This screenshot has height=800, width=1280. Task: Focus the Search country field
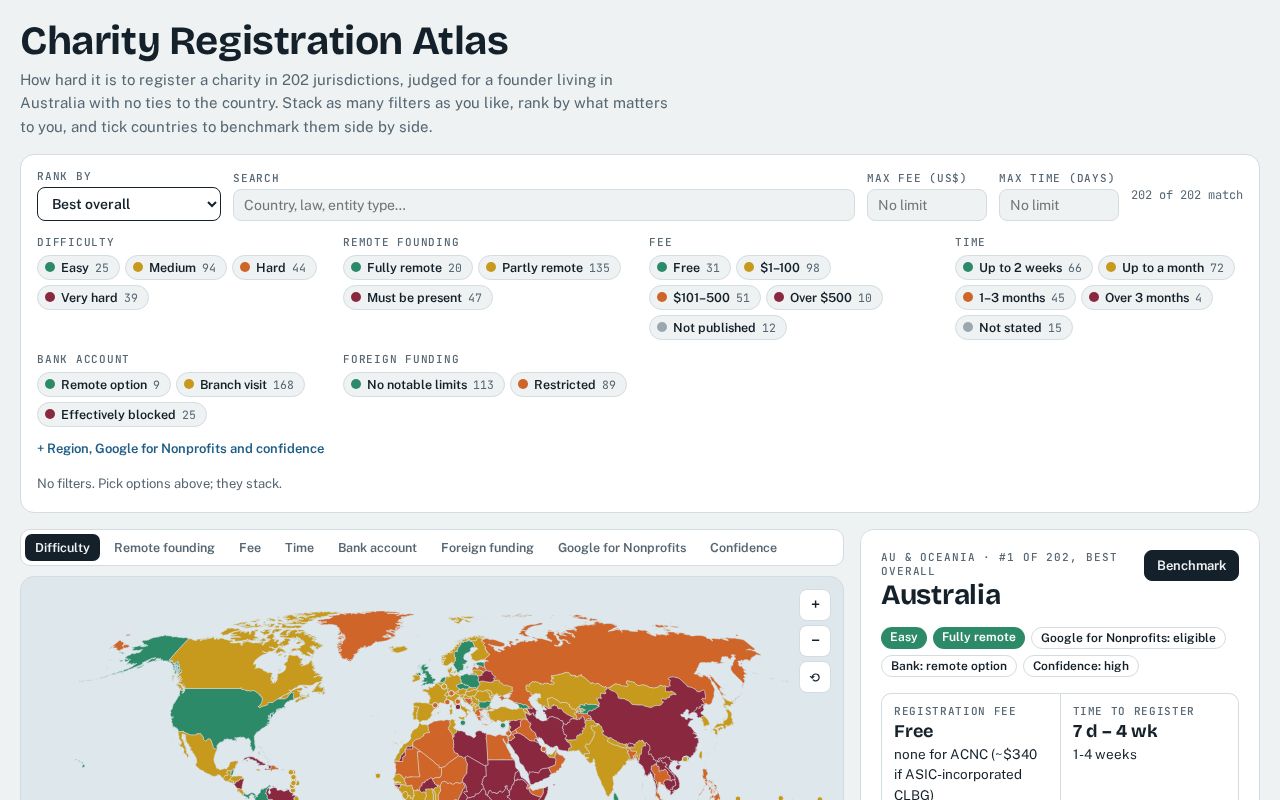click(x=544, y=205)
